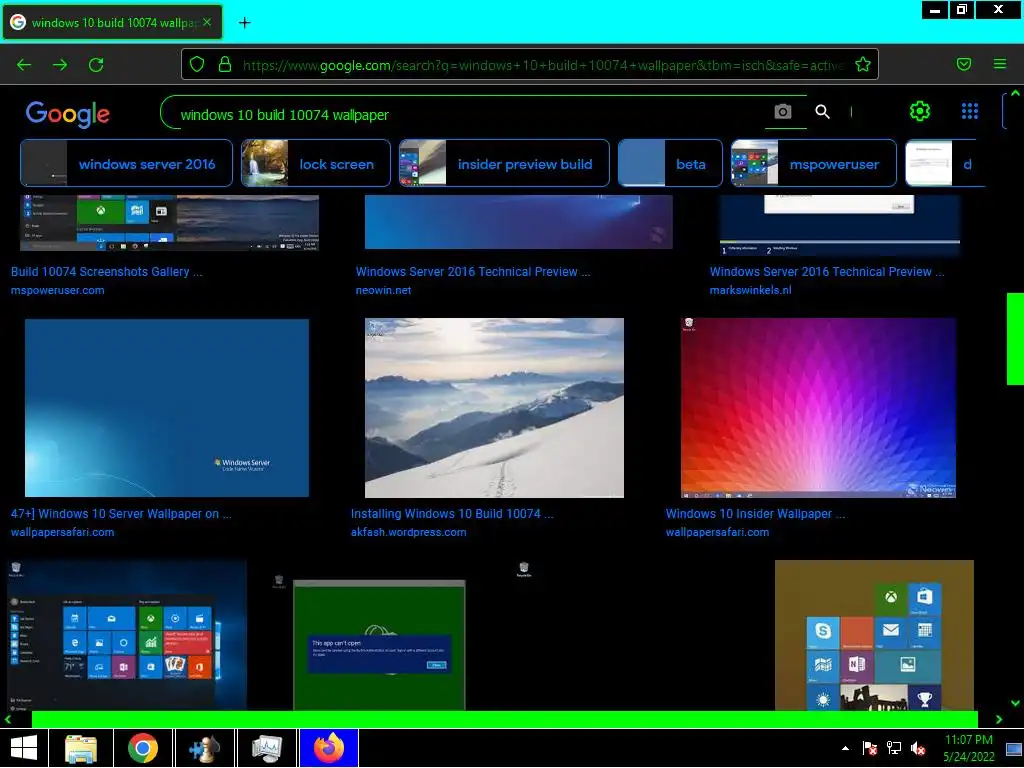Open Build 10074 Screenshots Gallery link
The width and height of the screenshot is (1024, 768).
tap(106, 272)
